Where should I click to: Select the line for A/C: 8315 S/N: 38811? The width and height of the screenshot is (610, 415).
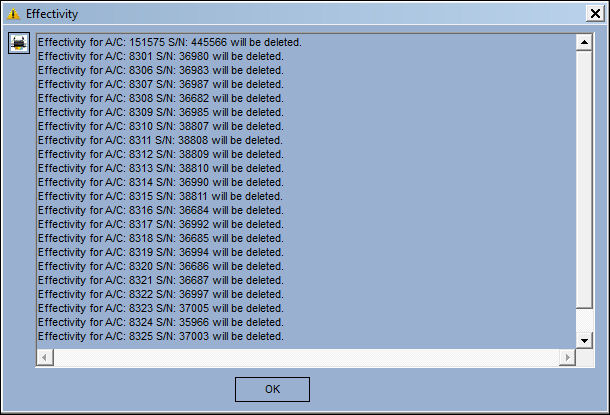click(160, 196)
